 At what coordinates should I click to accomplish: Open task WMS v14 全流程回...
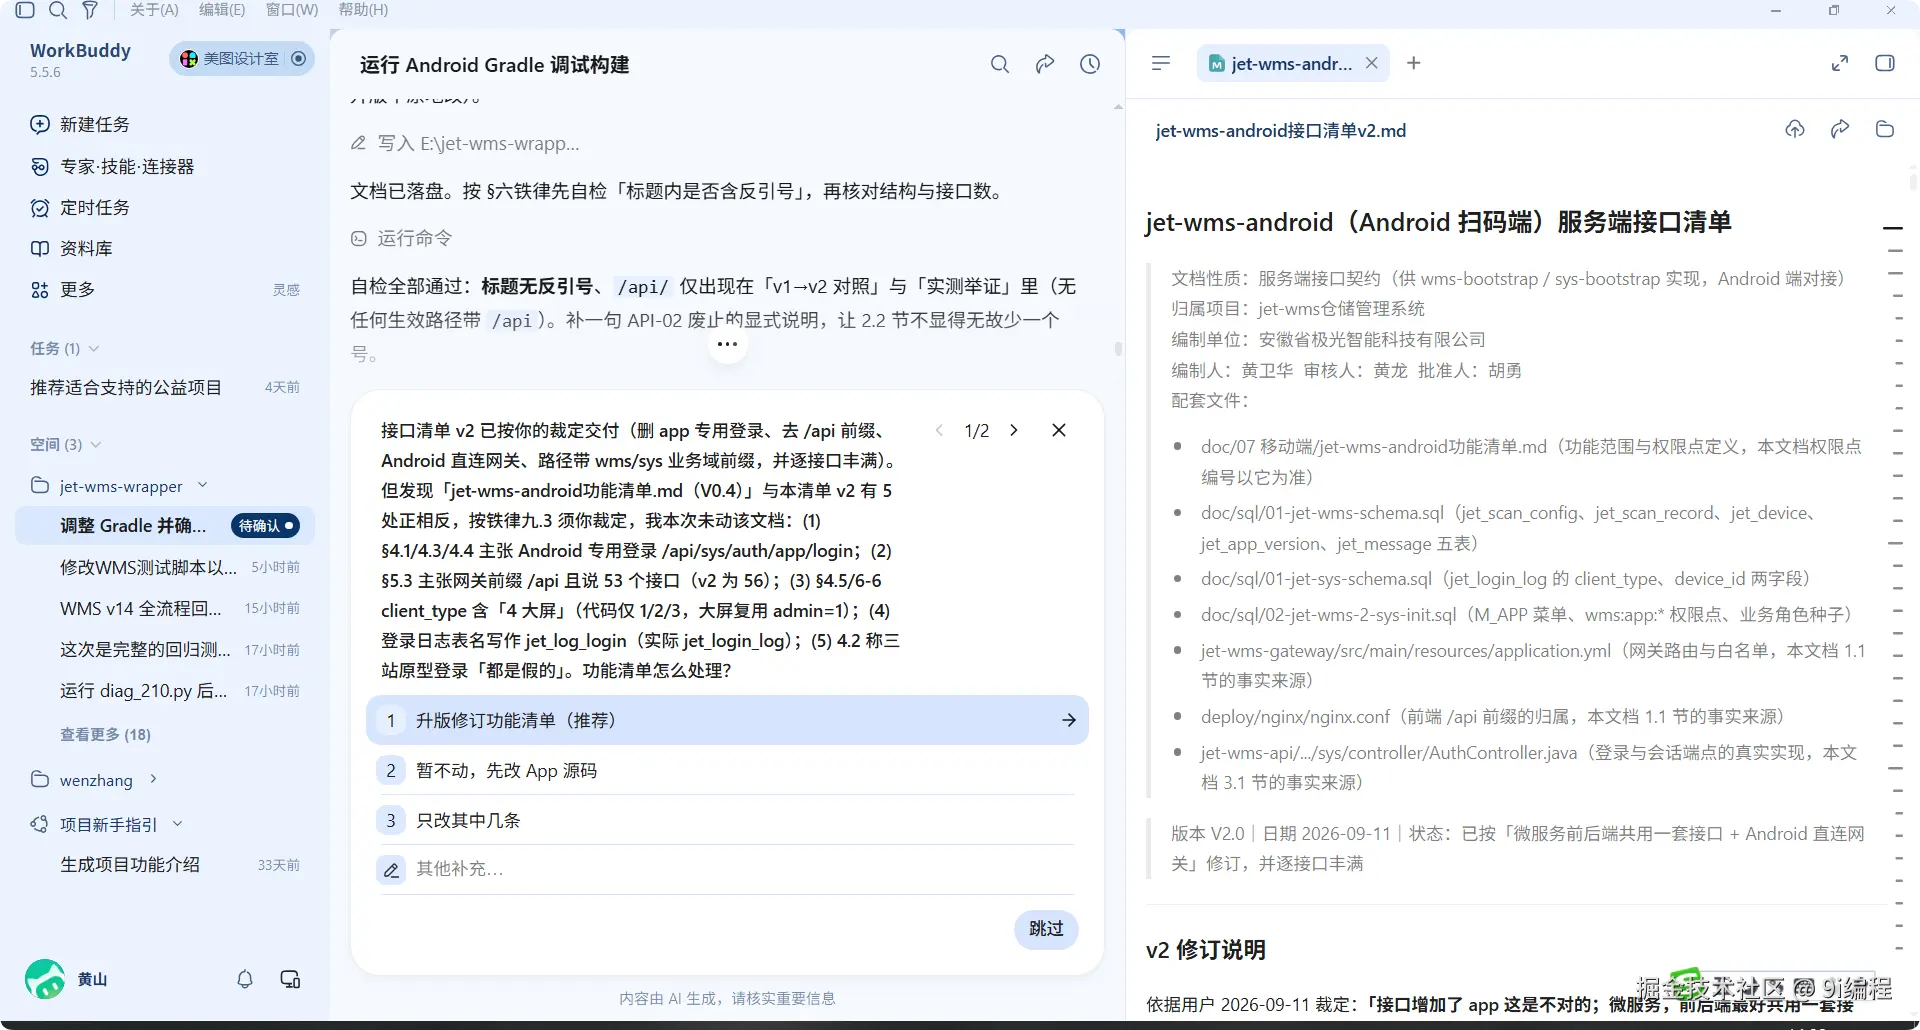click(x=165, y=608)
